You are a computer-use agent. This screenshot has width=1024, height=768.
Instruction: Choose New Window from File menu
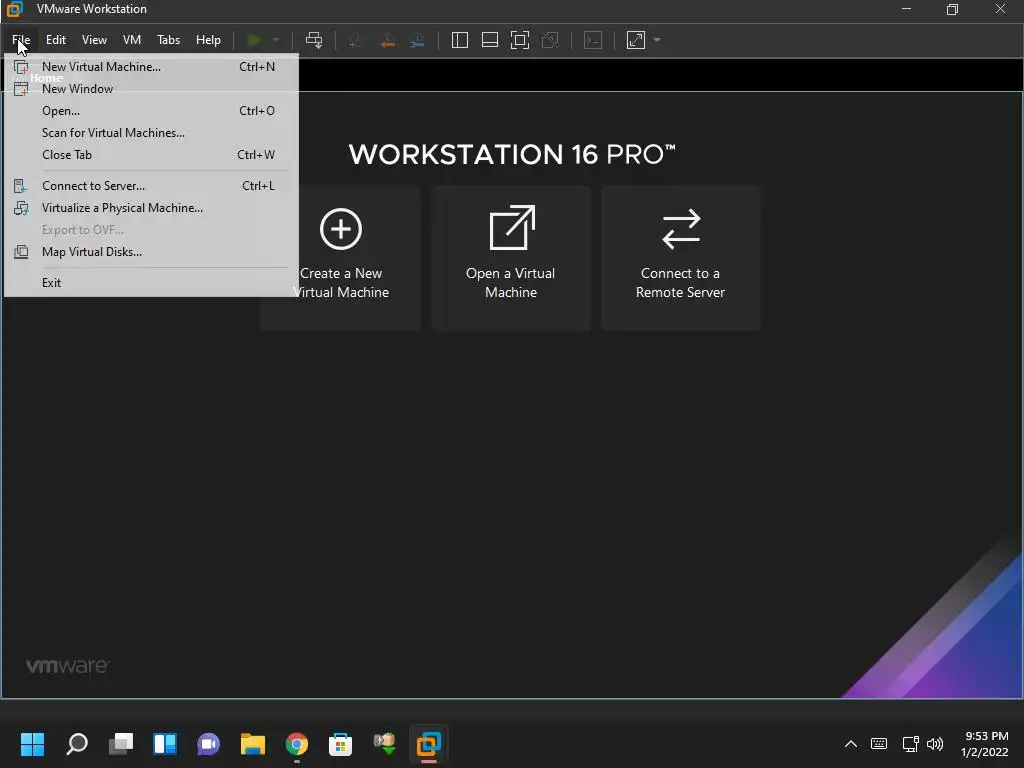coord(152,89)
